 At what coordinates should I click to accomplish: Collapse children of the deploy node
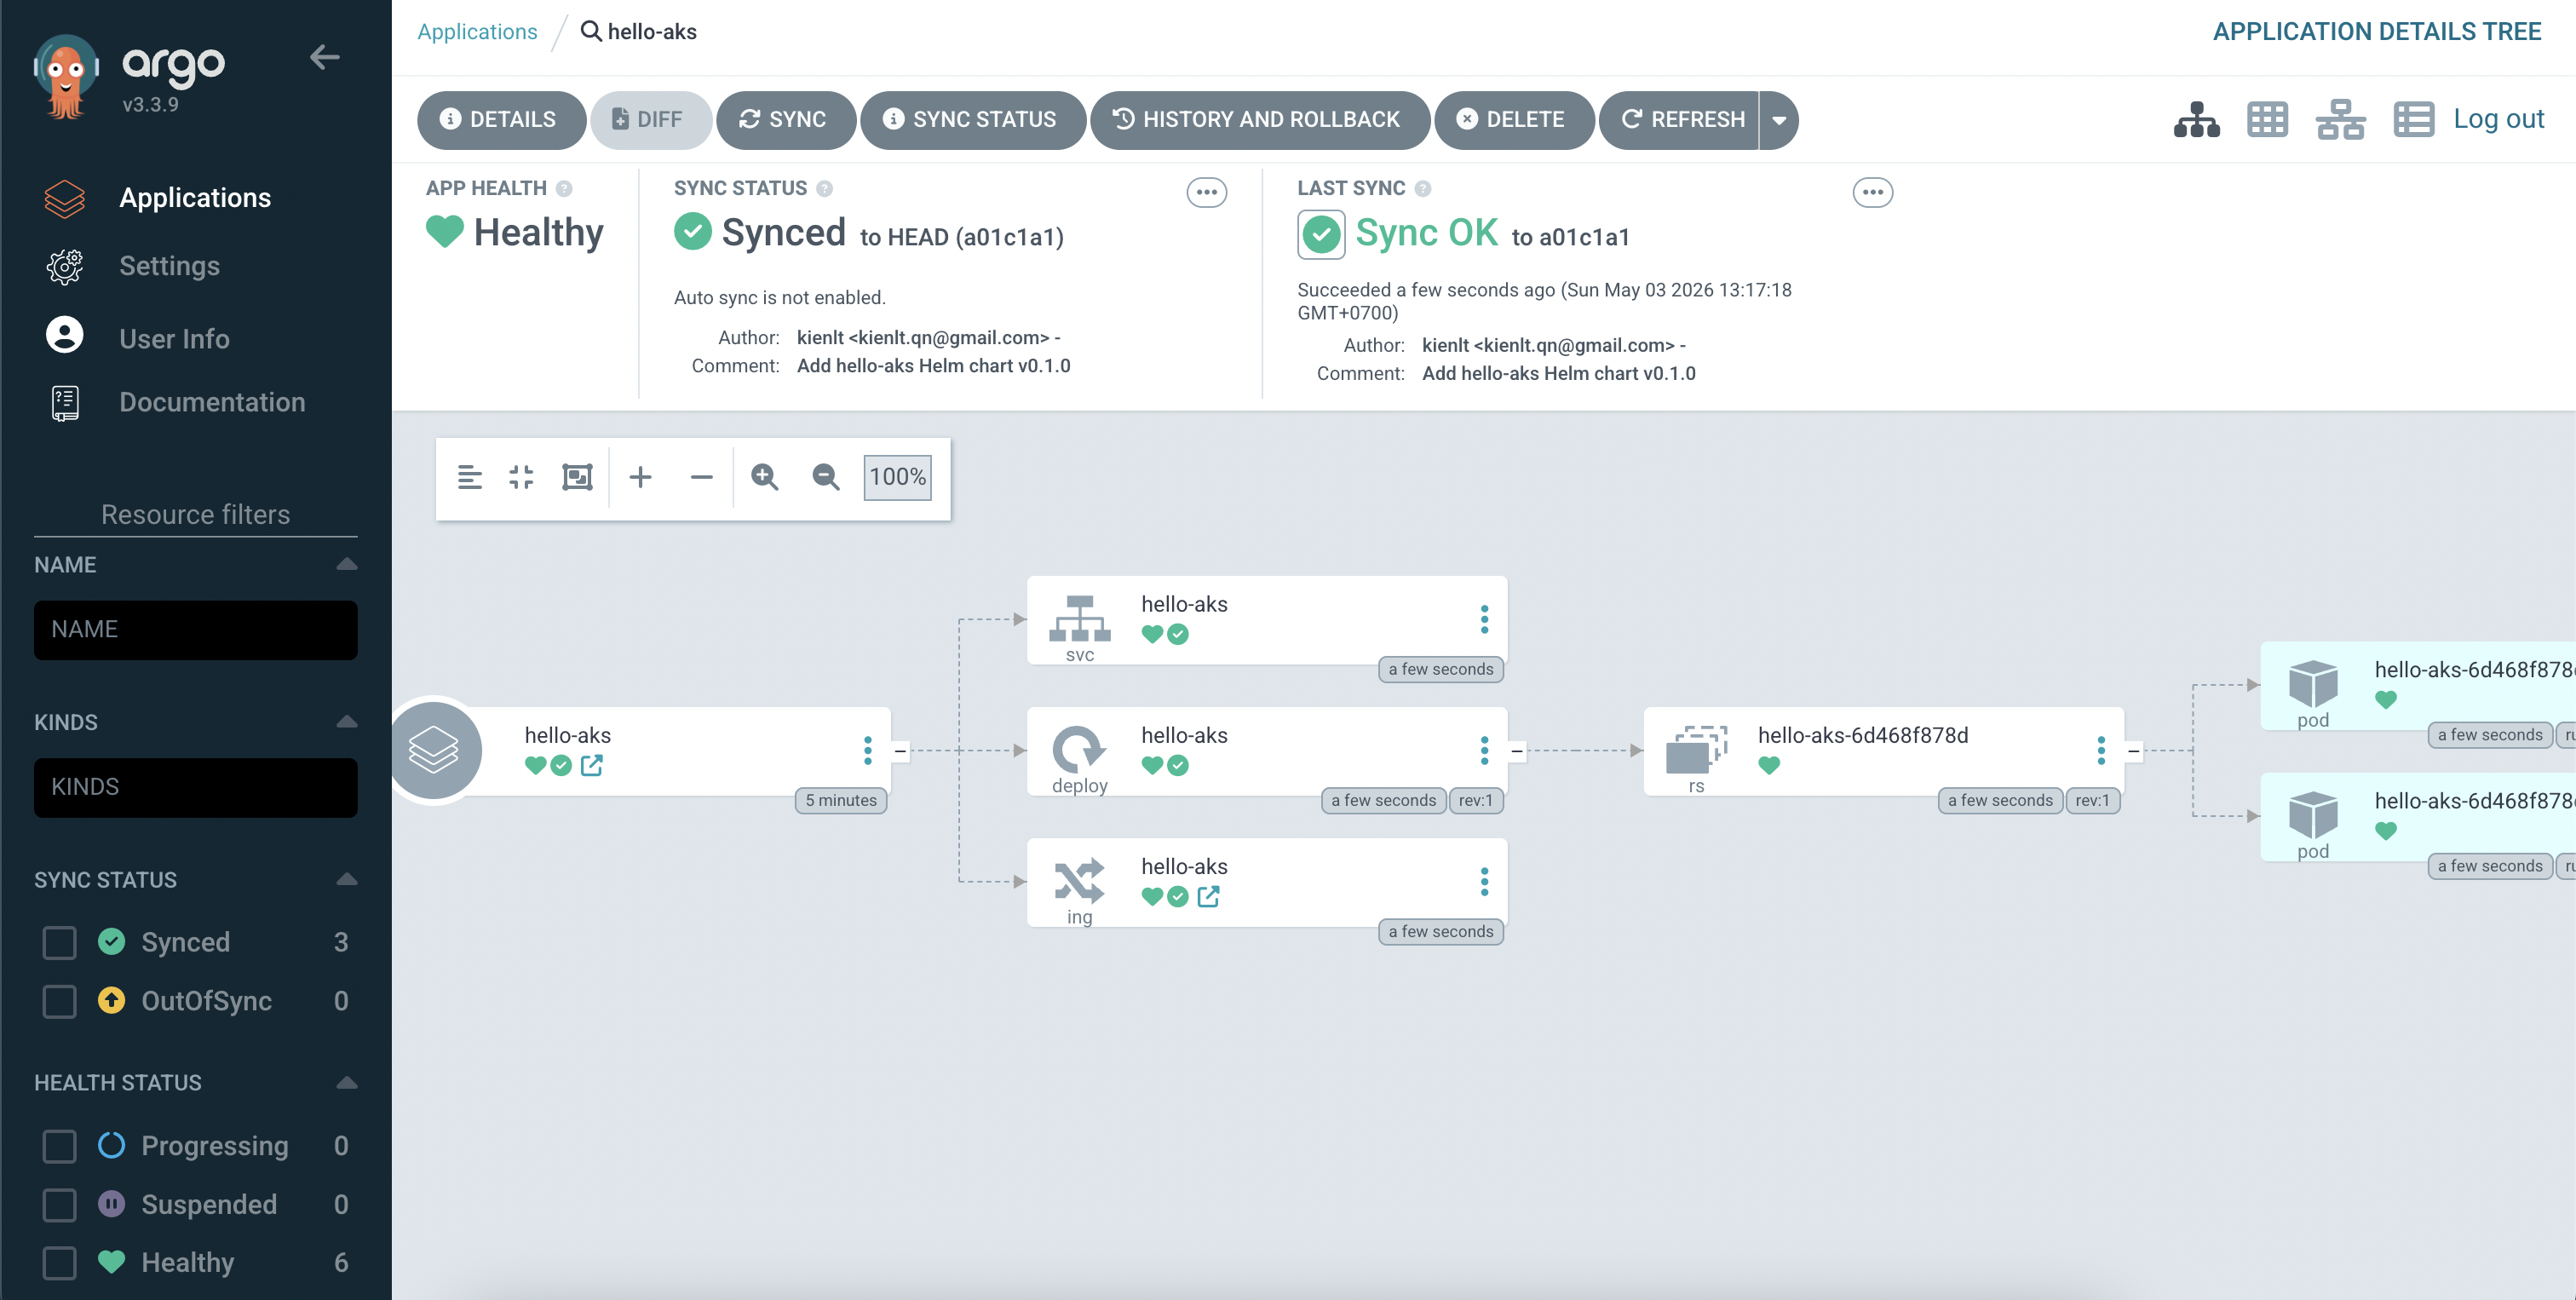click(x=1517, y=751)
